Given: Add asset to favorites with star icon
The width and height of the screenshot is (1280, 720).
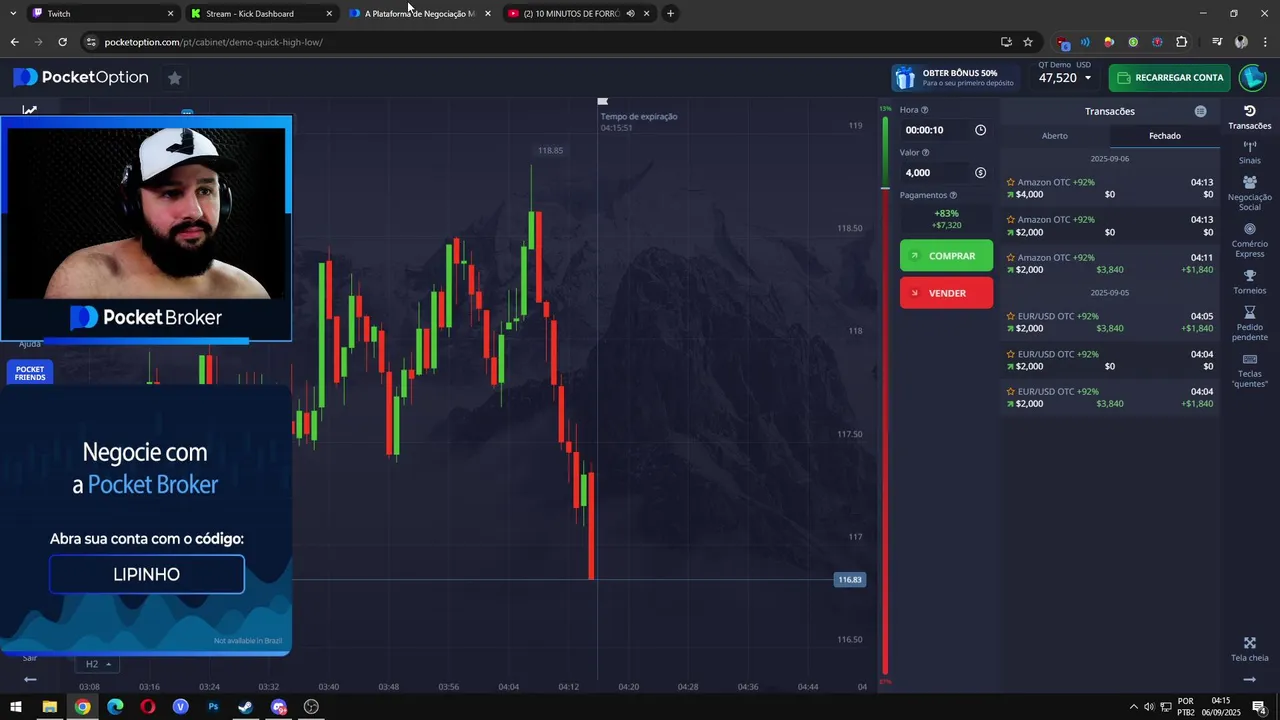Looking at the screenshot, I should [x=174, y=78].
